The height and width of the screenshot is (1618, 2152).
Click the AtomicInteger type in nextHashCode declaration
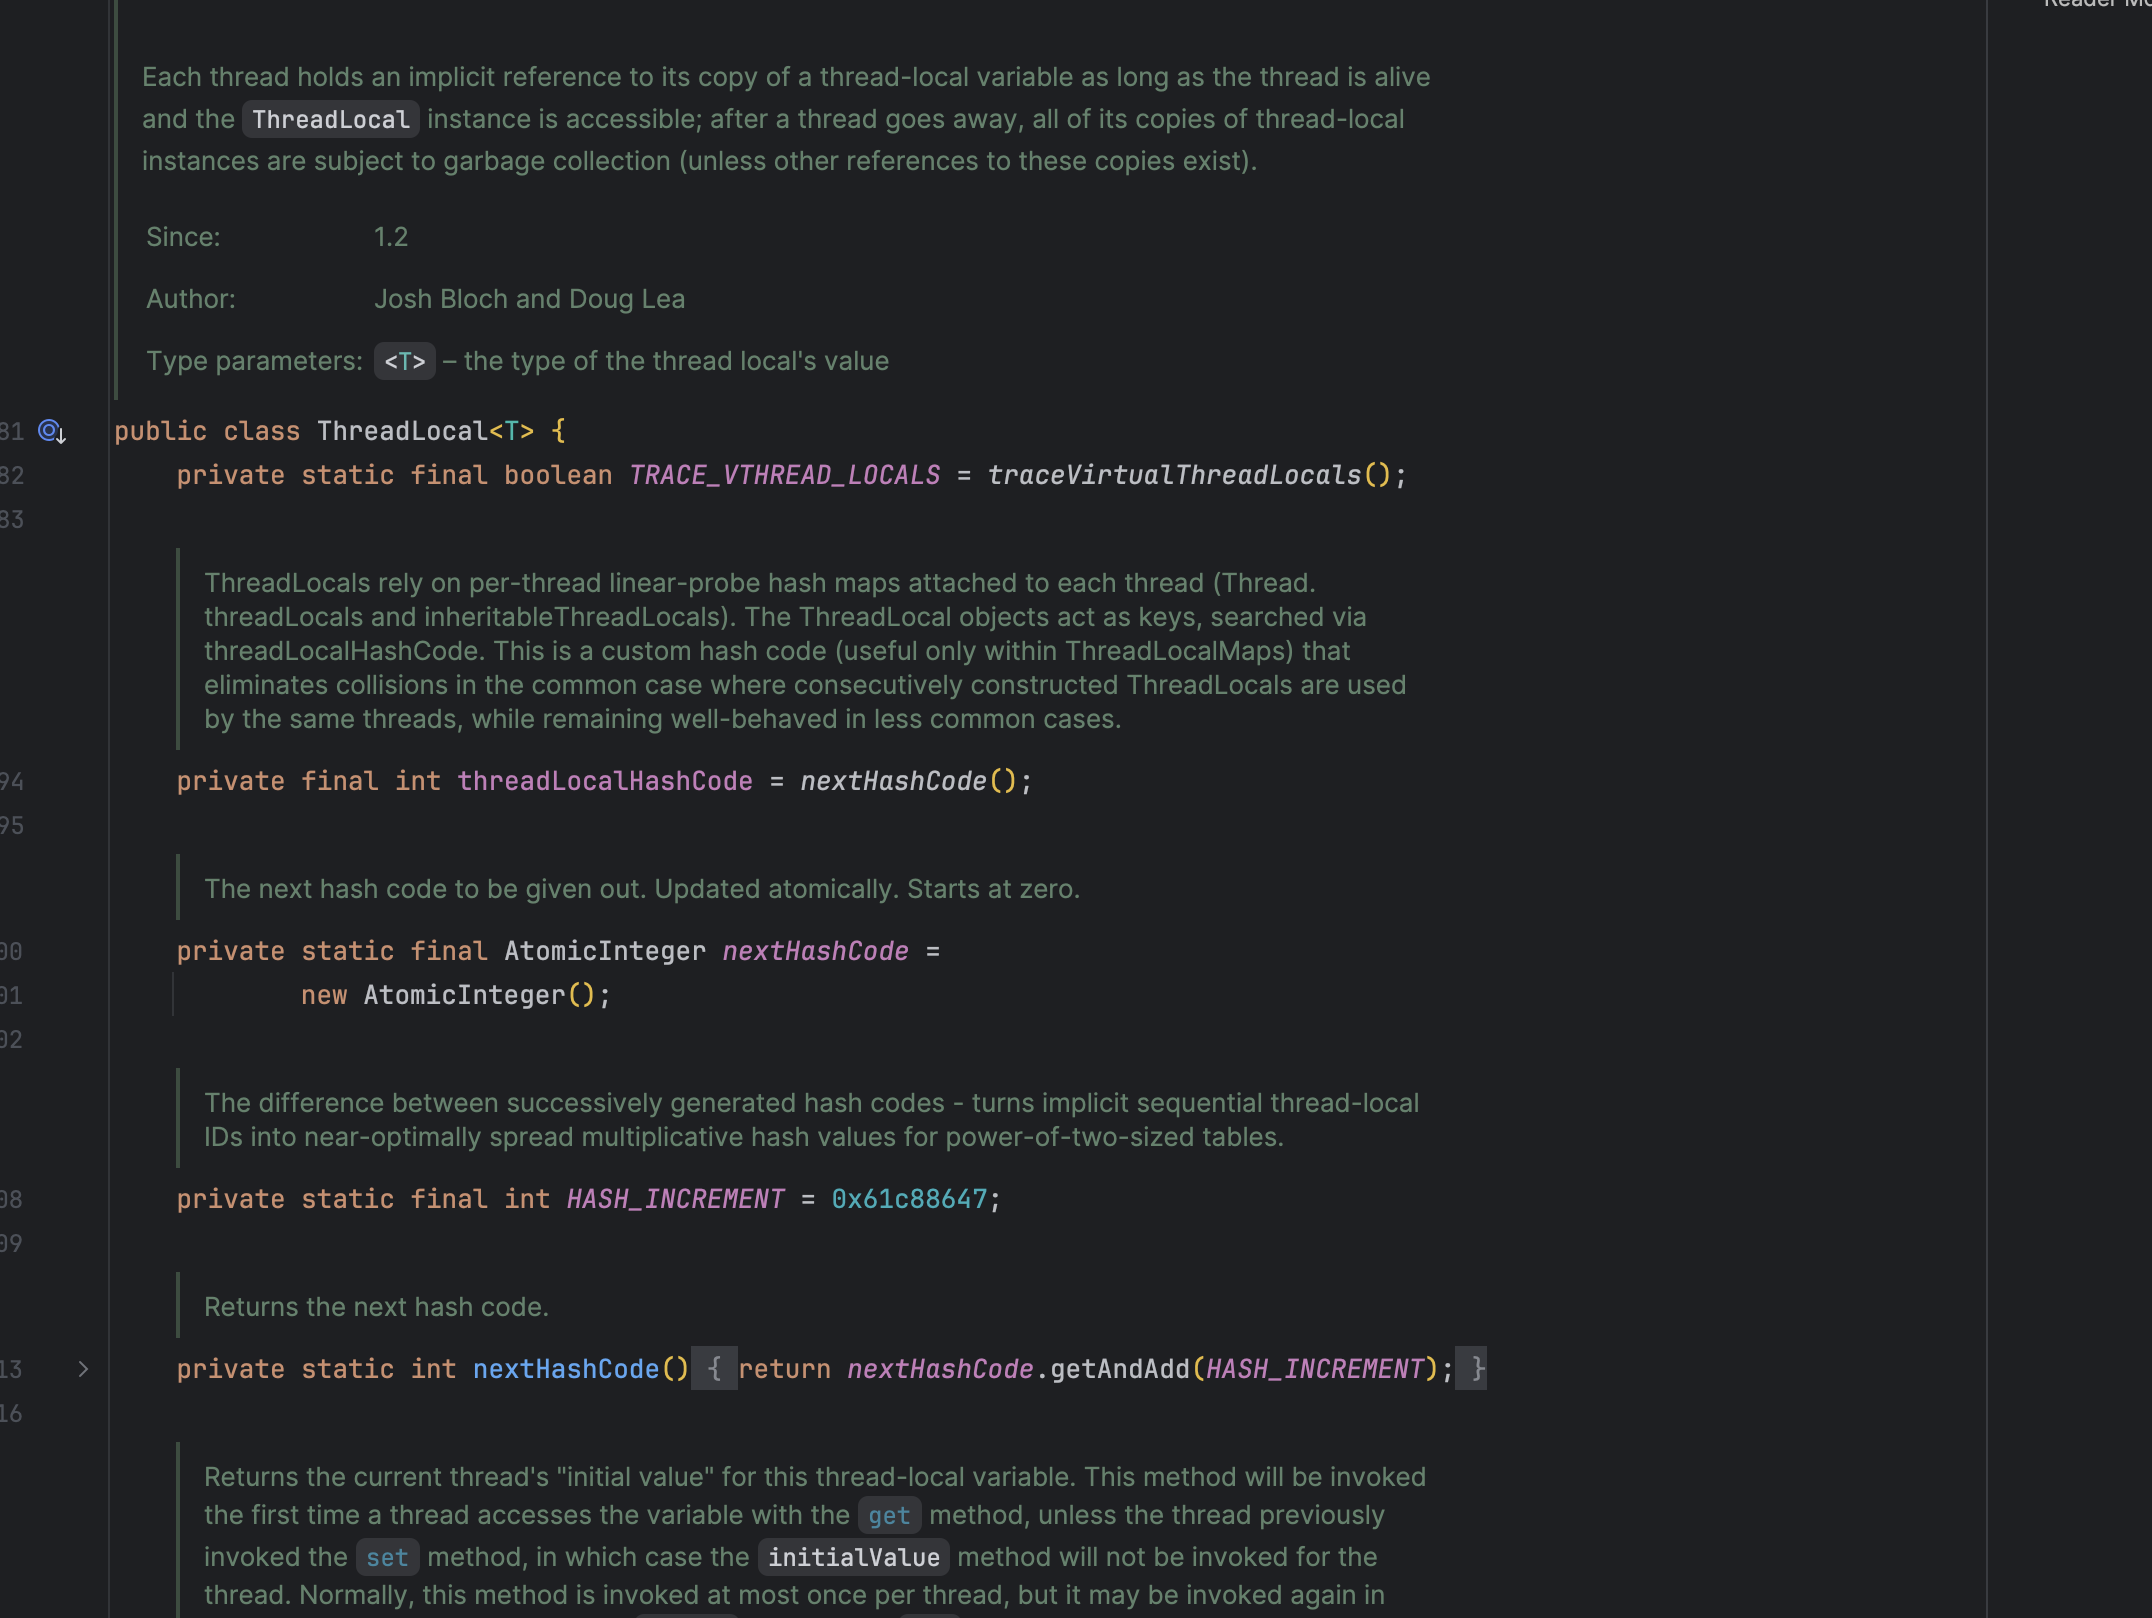604,952
